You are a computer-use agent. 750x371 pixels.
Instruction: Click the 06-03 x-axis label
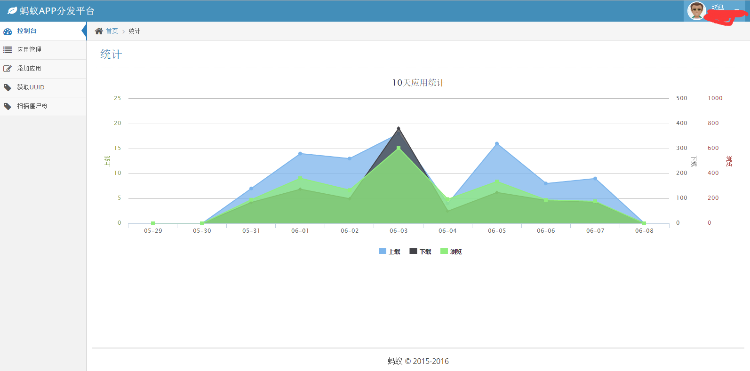[398, 230]
